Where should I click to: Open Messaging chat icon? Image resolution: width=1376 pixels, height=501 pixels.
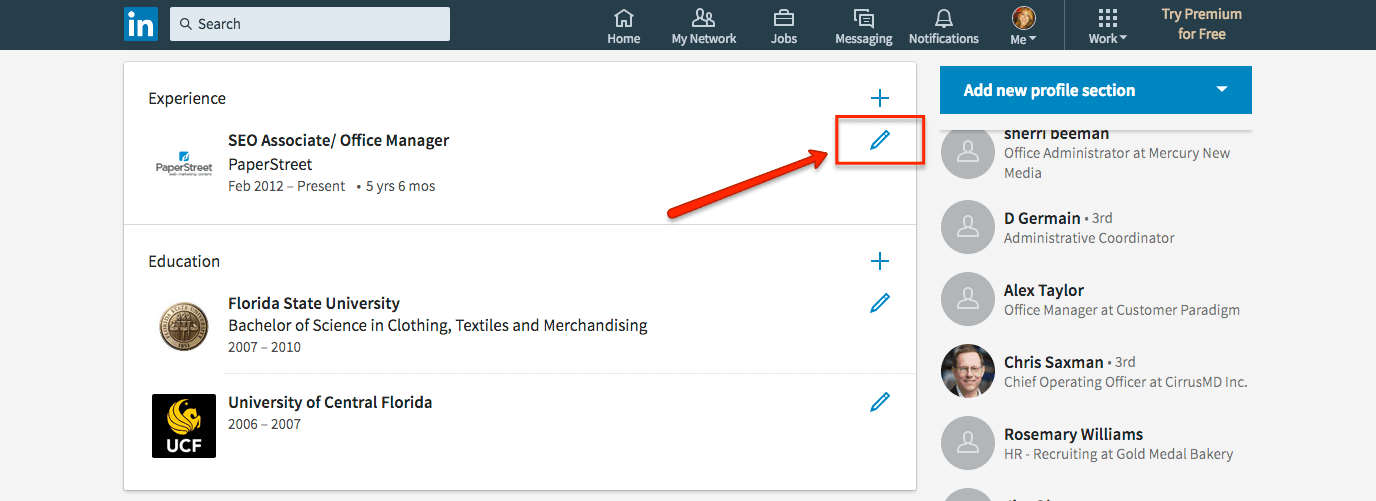coord(864,27)
